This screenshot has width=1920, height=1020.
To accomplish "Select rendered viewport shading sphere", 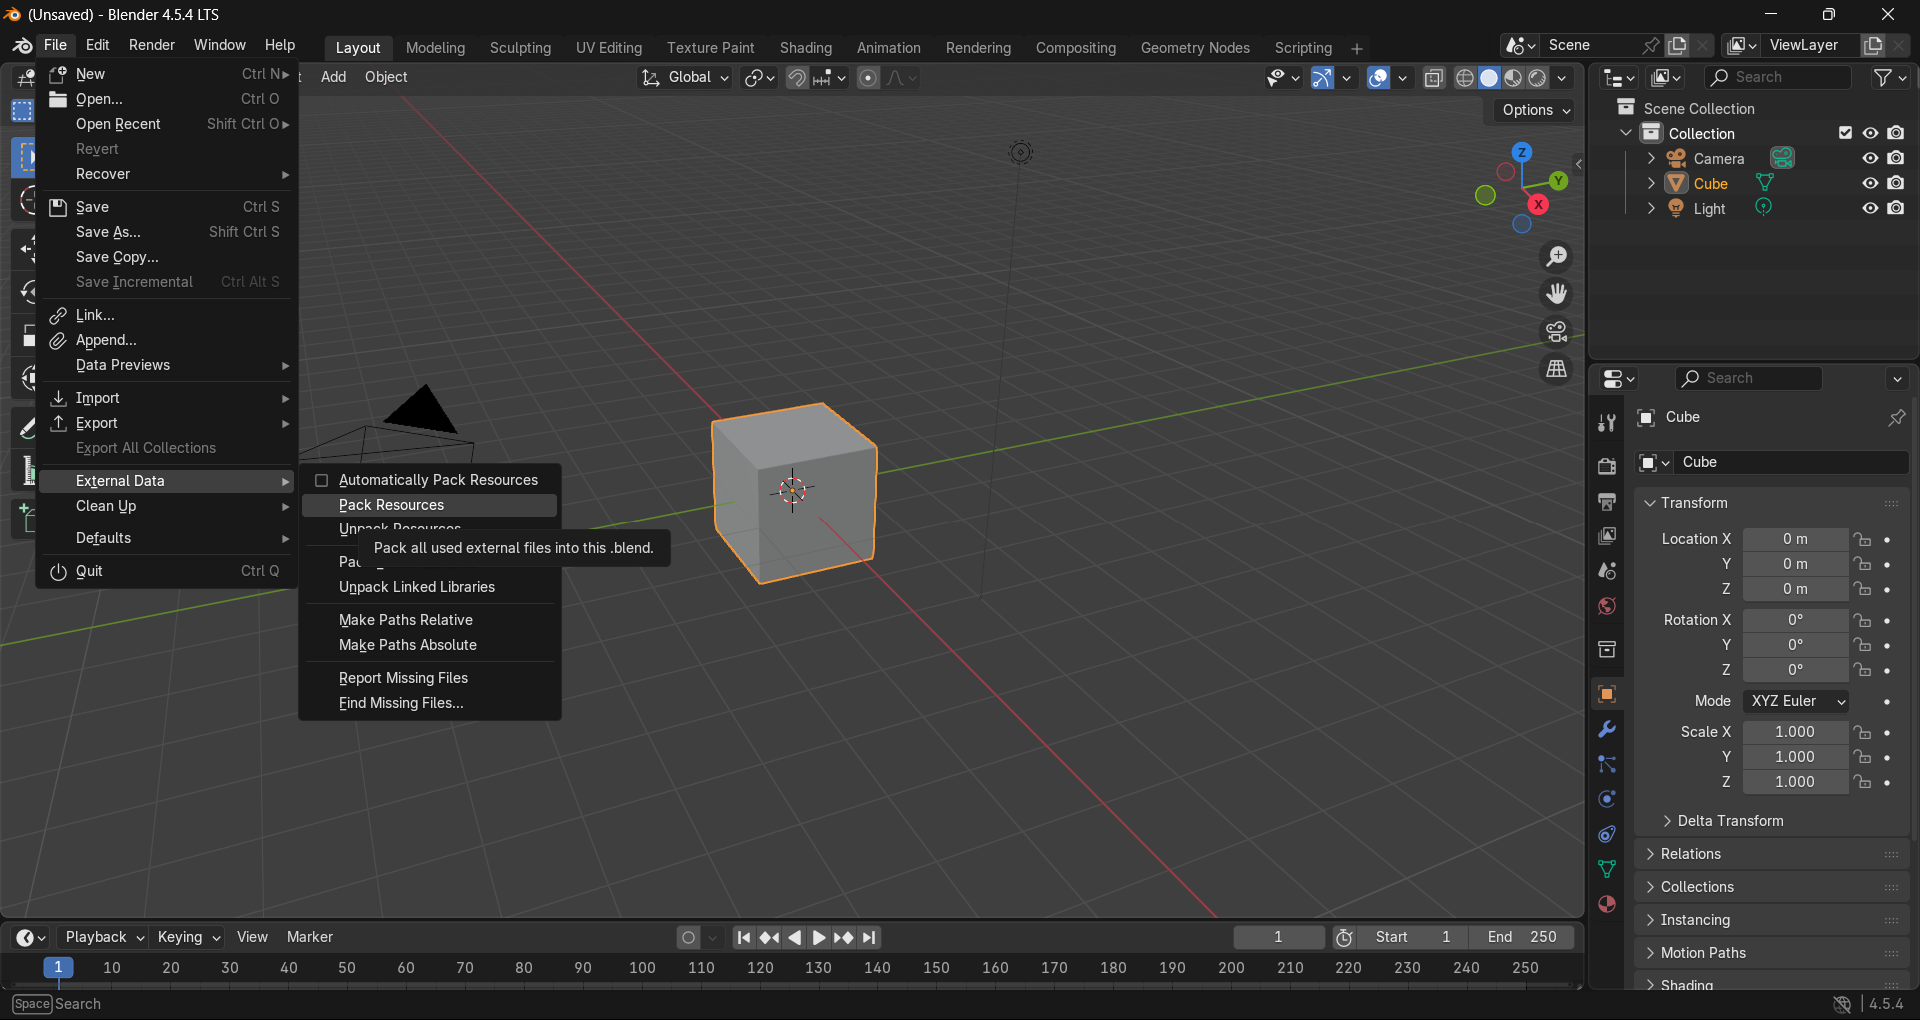I will [x=1538, y=78].
